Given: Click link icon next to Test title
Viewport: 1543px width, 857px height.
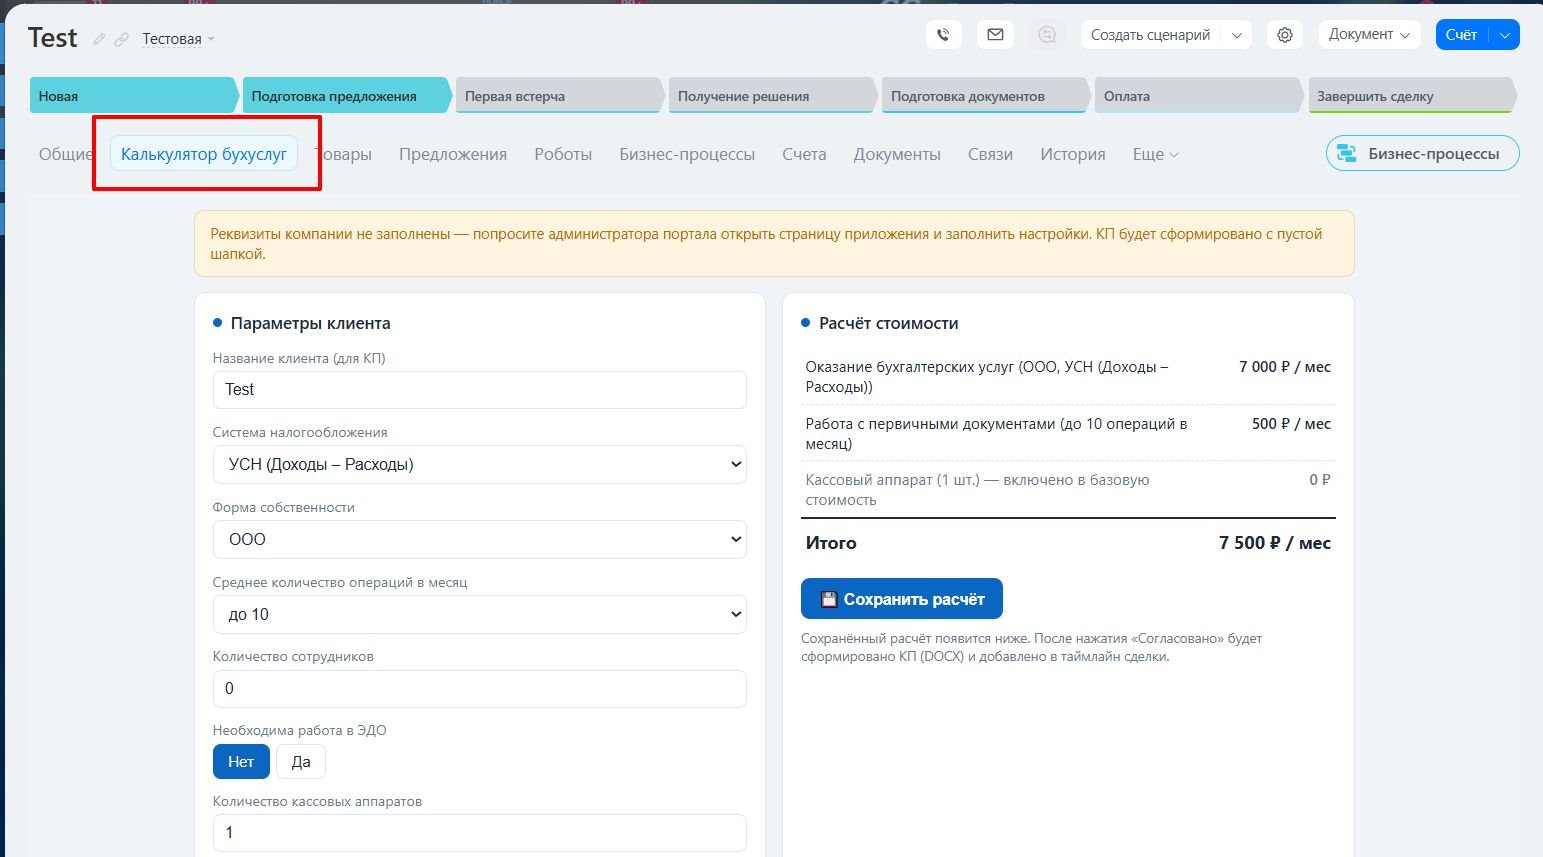Looking at the screenshot, I should pos(121,40).
